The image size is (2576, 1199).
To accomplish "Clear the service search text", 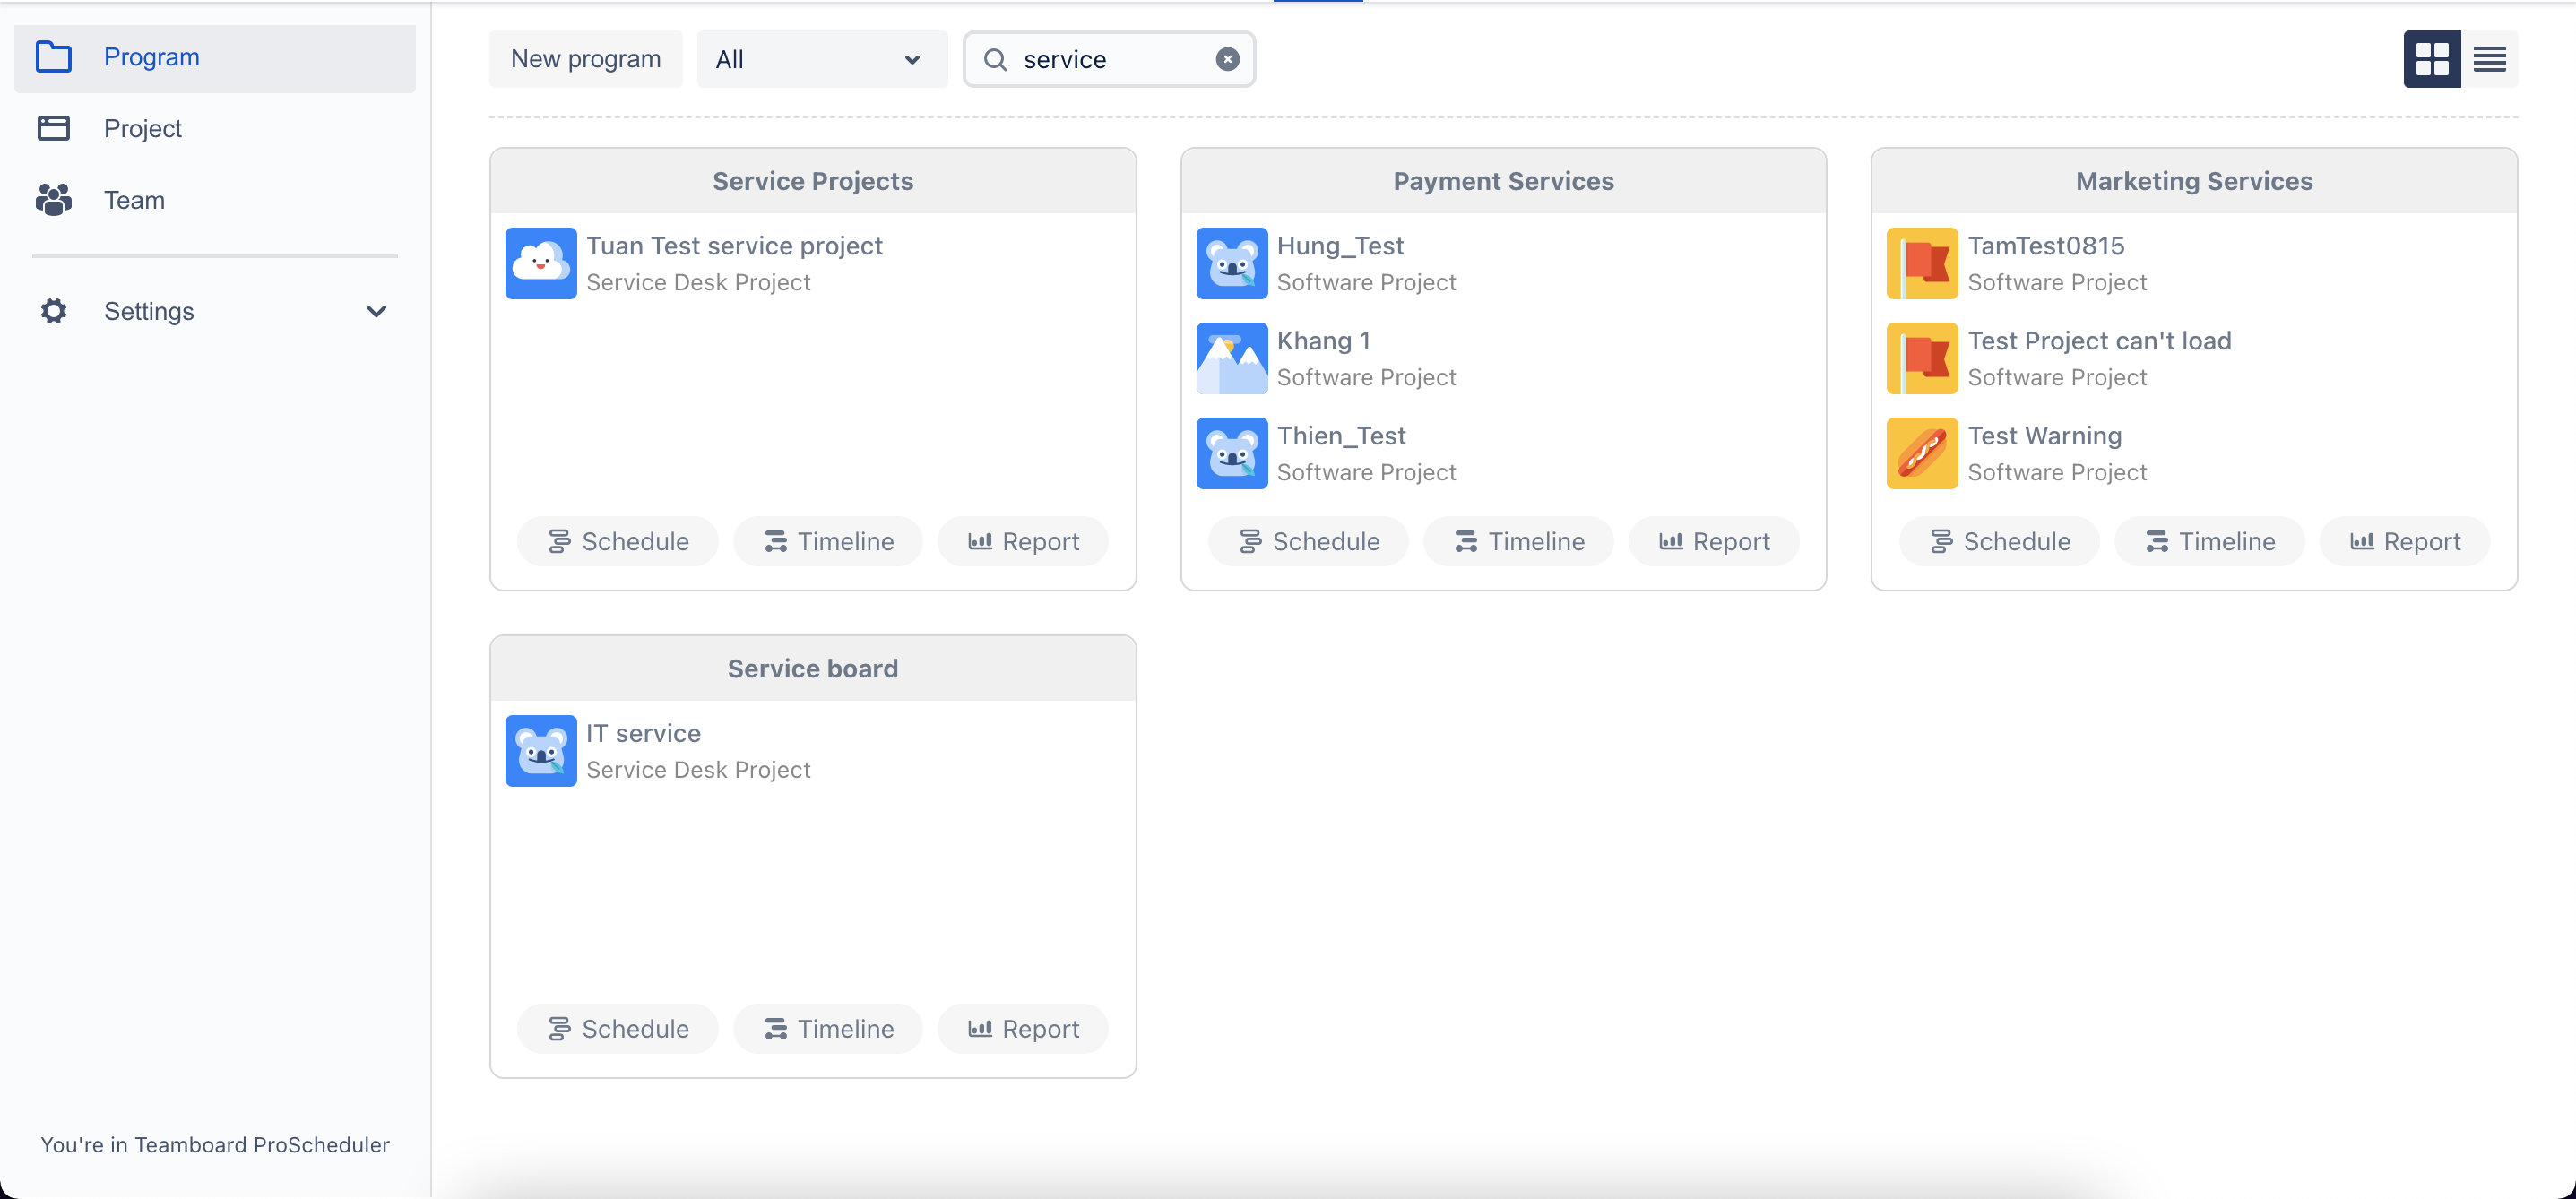I will [1227, 59].
